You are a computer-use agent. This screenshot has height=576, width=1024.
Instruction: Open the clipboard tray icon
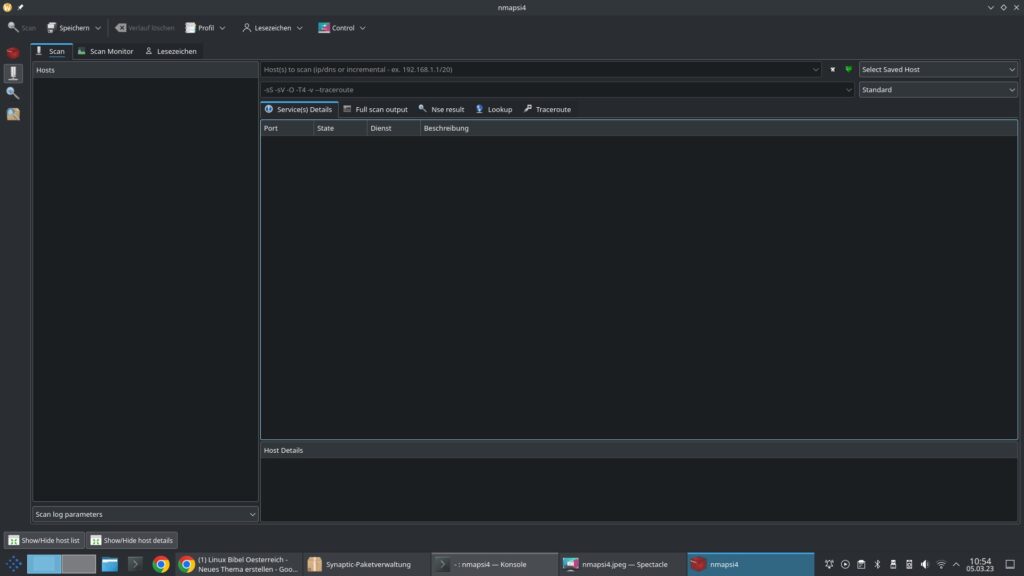(861, 564)
